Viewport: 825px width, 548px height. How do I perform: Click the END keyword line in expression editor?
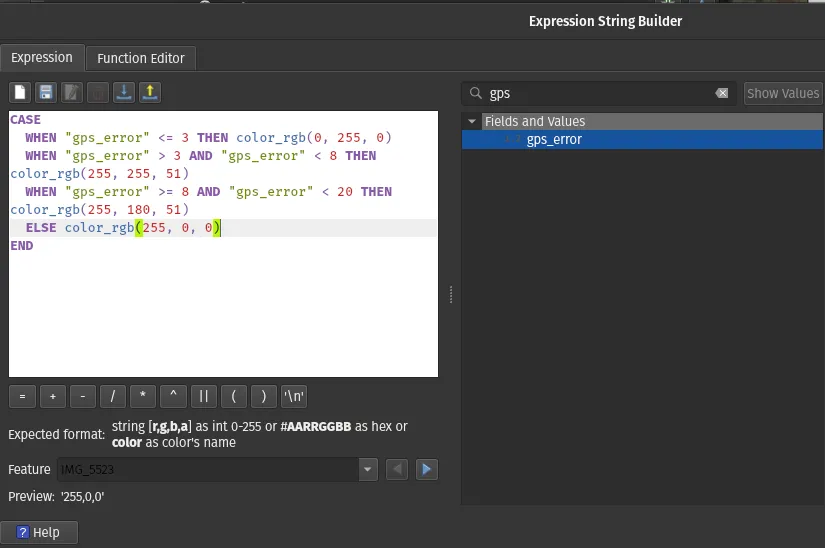(x=22, y=245)
